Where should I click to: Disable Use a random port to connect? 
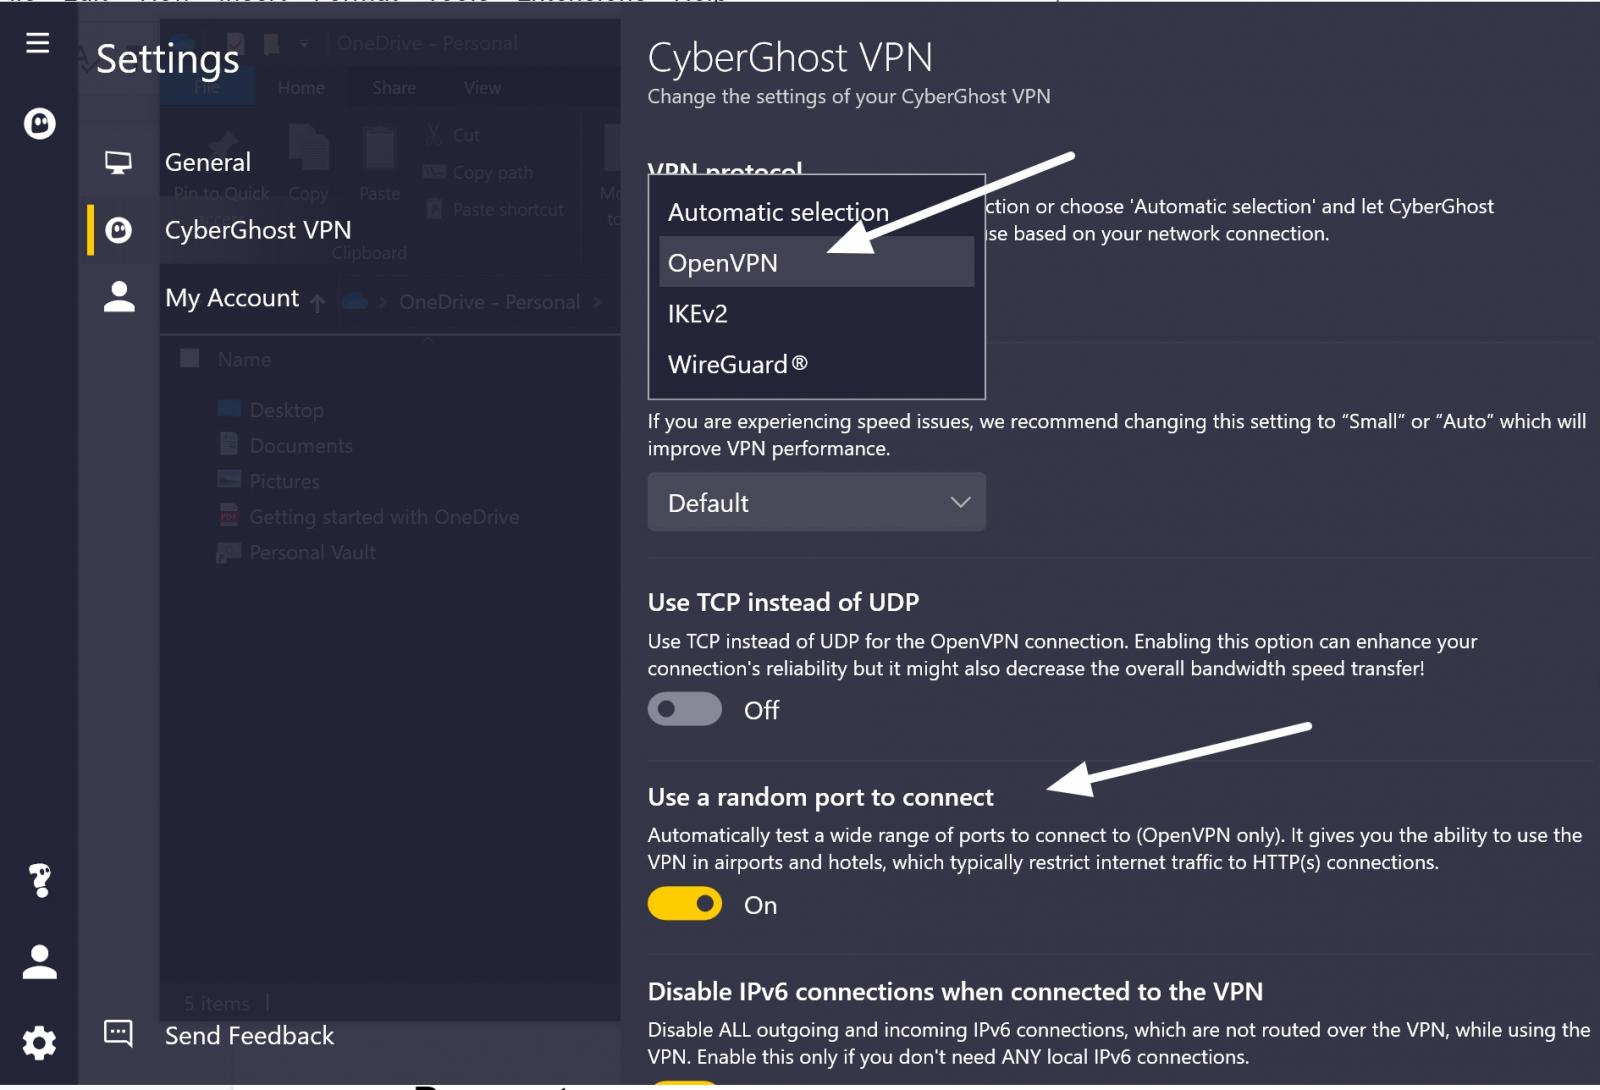684,903
